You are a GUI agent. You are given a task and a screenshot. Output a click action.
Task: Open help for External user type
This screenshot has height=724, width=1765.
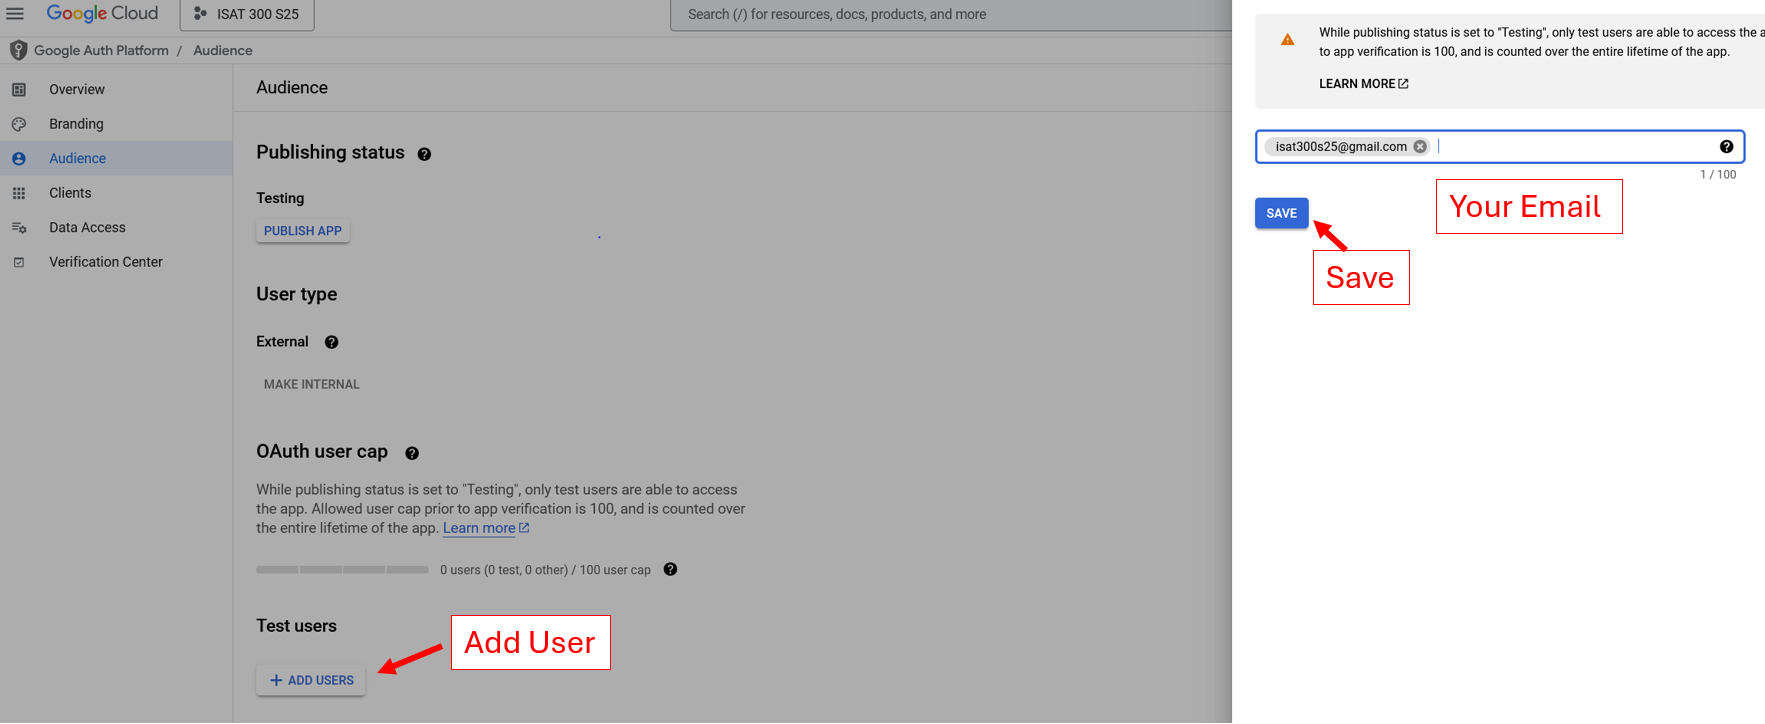[332, 342]
